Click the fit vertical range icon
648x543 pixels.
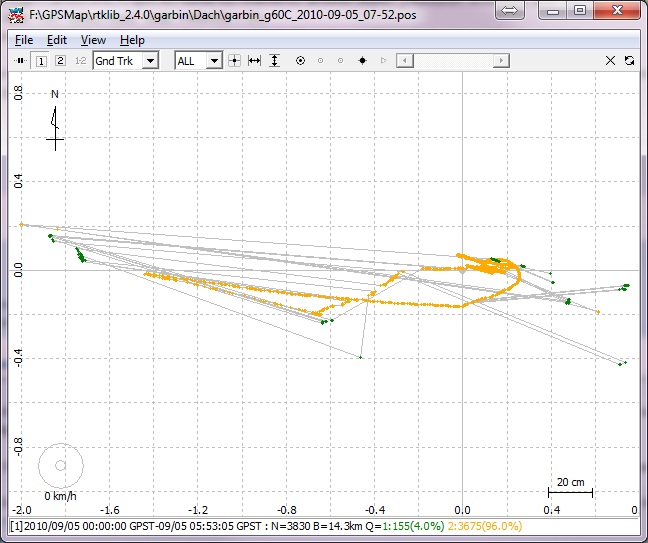274,61
